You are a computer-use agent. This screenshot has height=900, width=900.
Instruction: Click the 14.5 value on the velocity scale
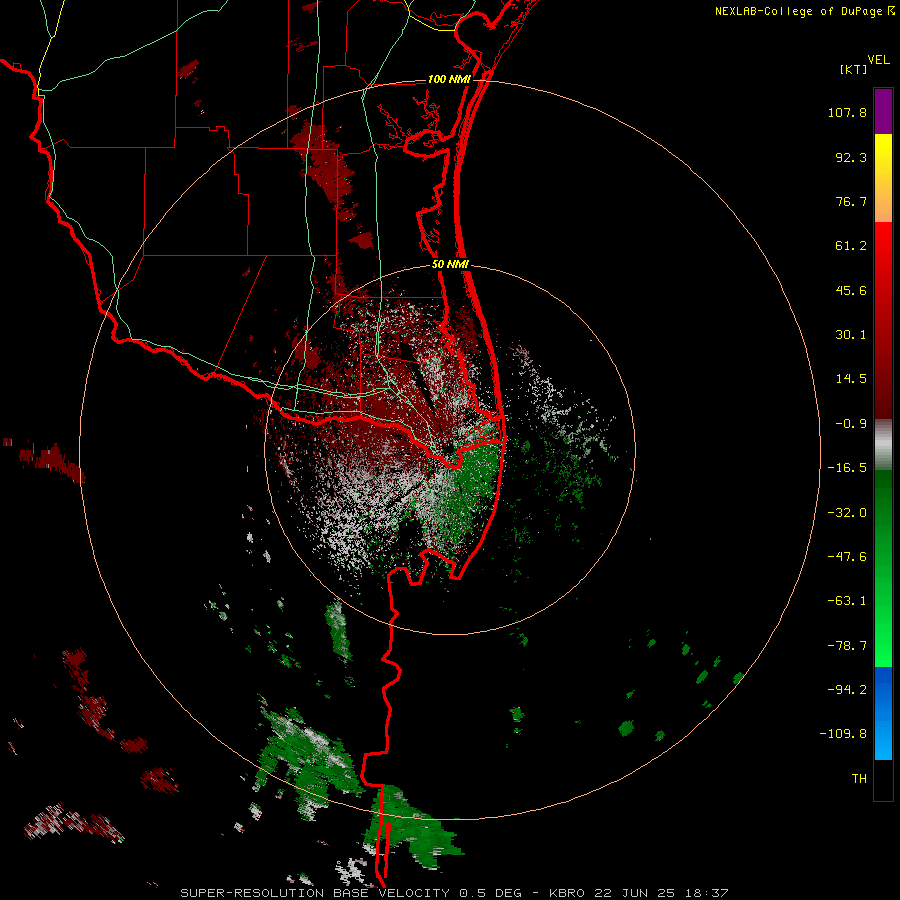coord(851,379)
